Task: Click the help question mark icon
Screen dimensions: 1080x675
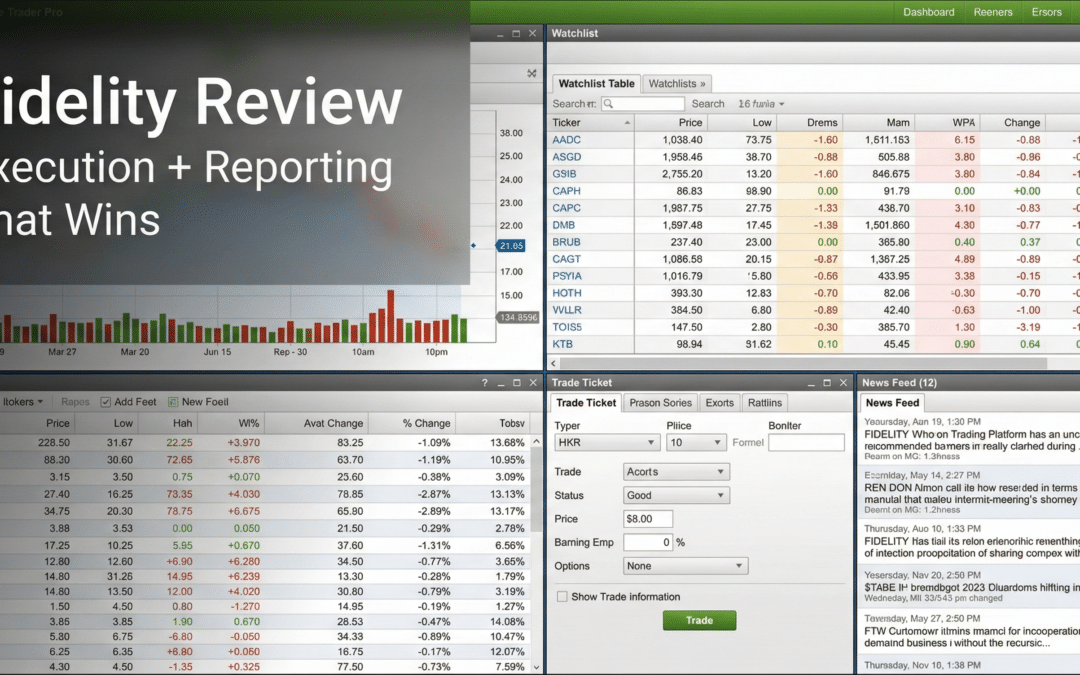Action: tap(484, 383)
